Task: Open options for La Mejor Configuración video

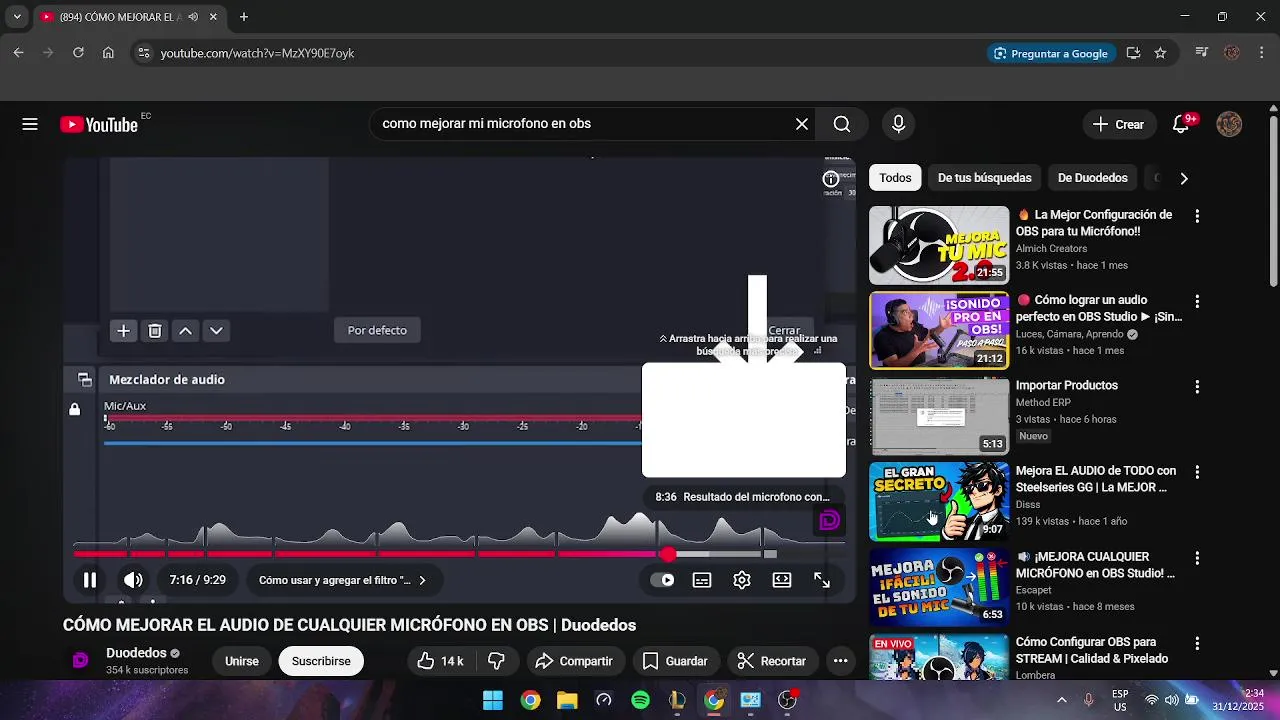Action: click(x=1197, y=216)
